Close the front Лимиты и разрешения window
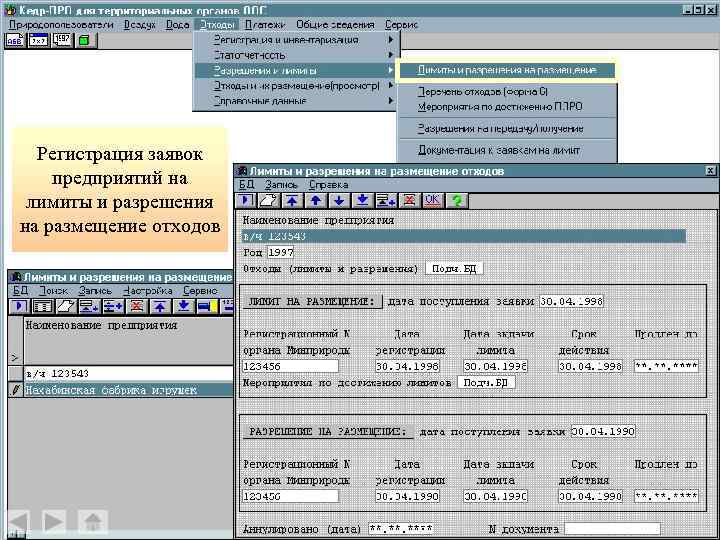720x540 pixels. [x=710, y=171]
